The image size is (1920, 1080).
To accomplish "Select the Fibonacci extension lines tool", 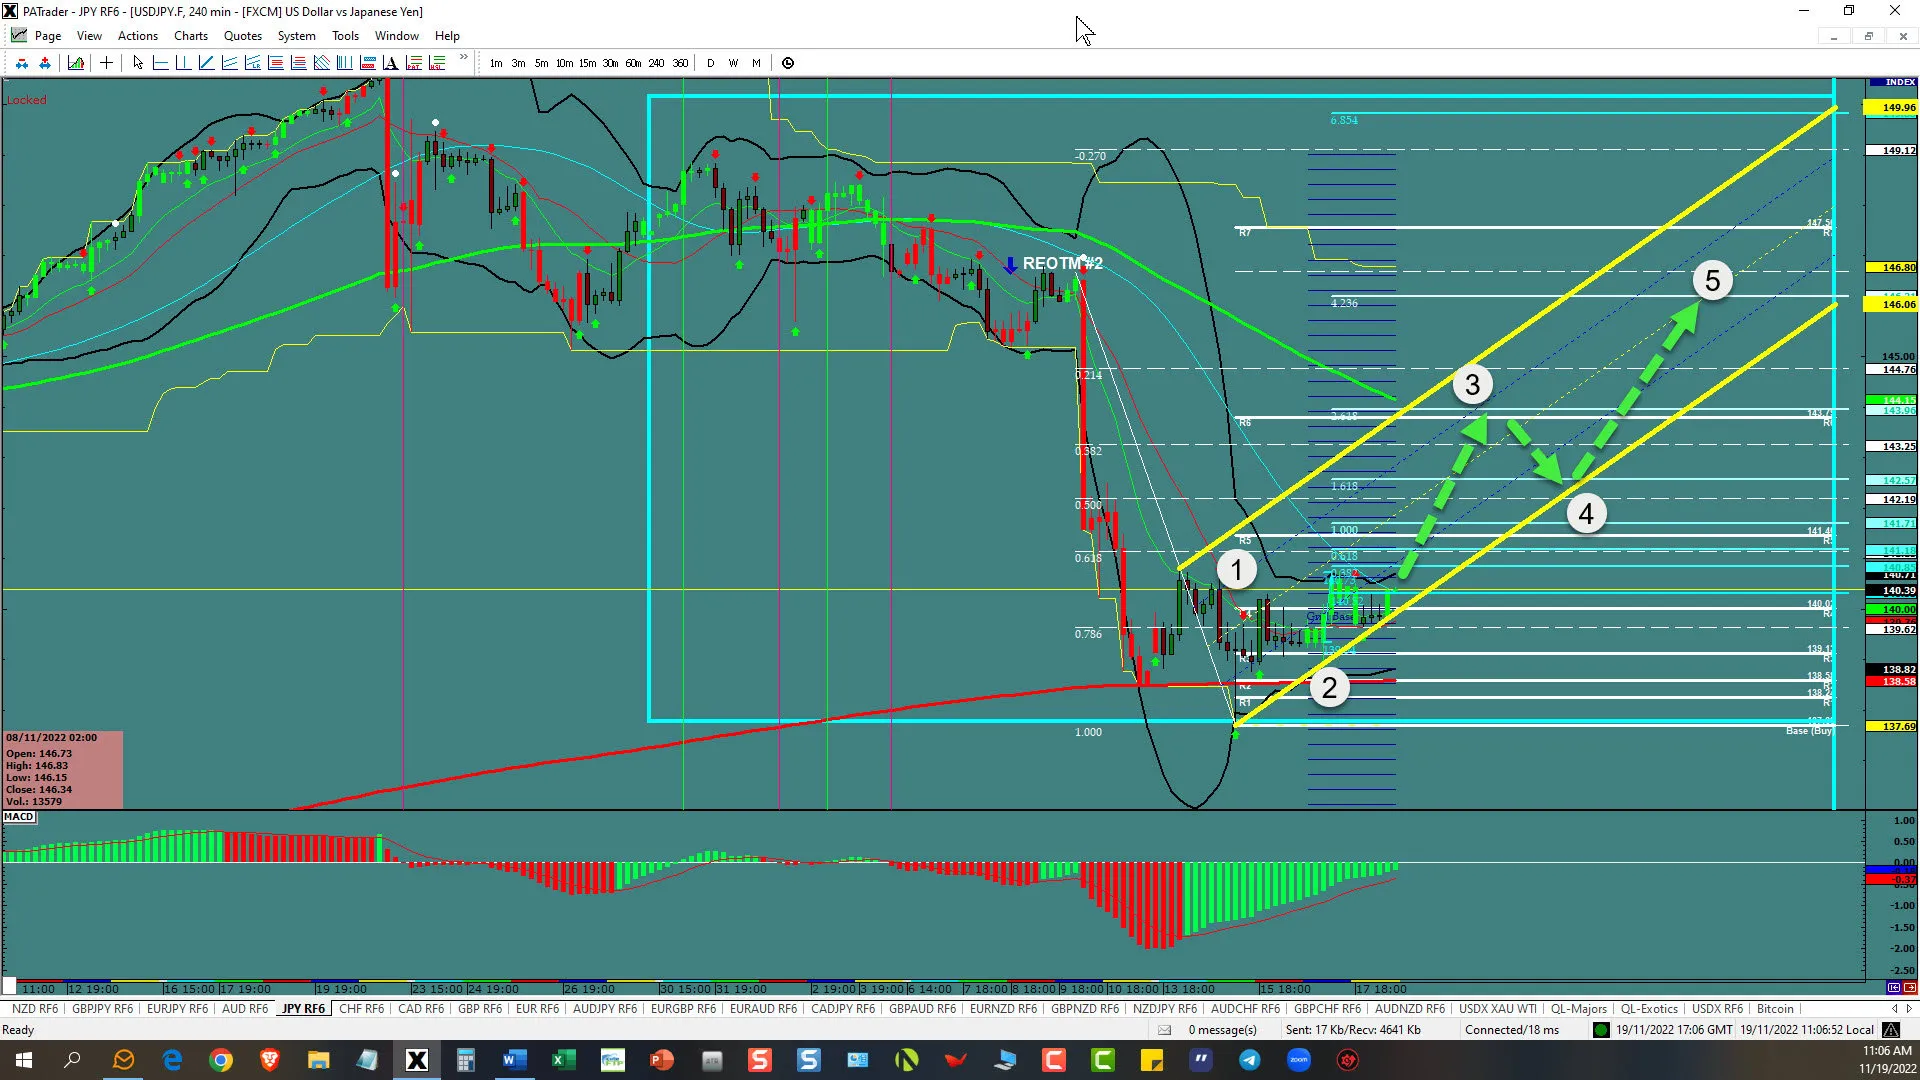I will tap(298, 63).
